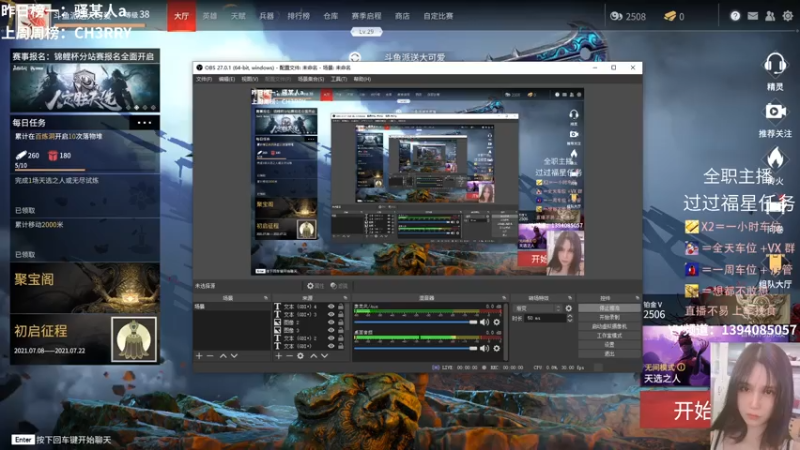Click the 工作室模式 button in OBS

pos(609,335)
